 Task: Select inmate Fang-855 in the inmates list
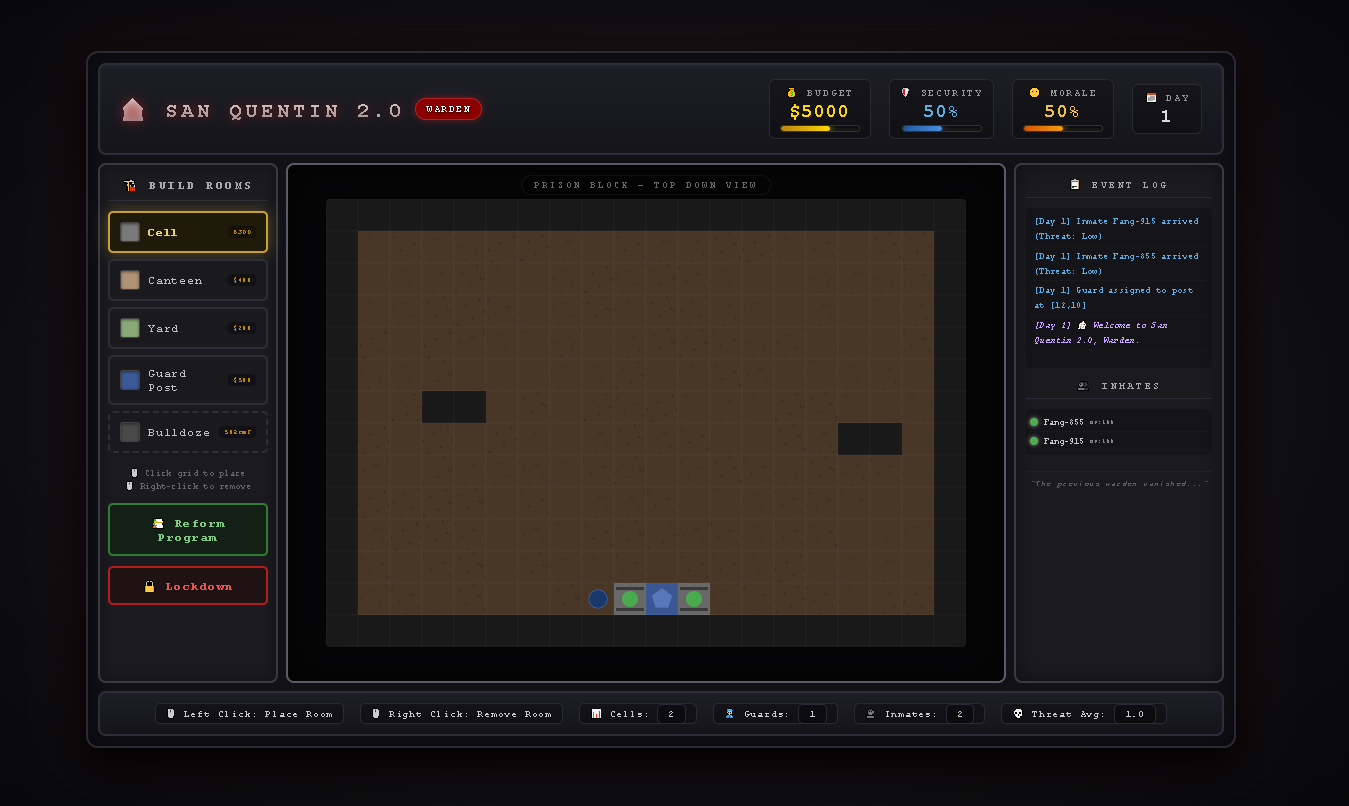tap(1119, 422)
